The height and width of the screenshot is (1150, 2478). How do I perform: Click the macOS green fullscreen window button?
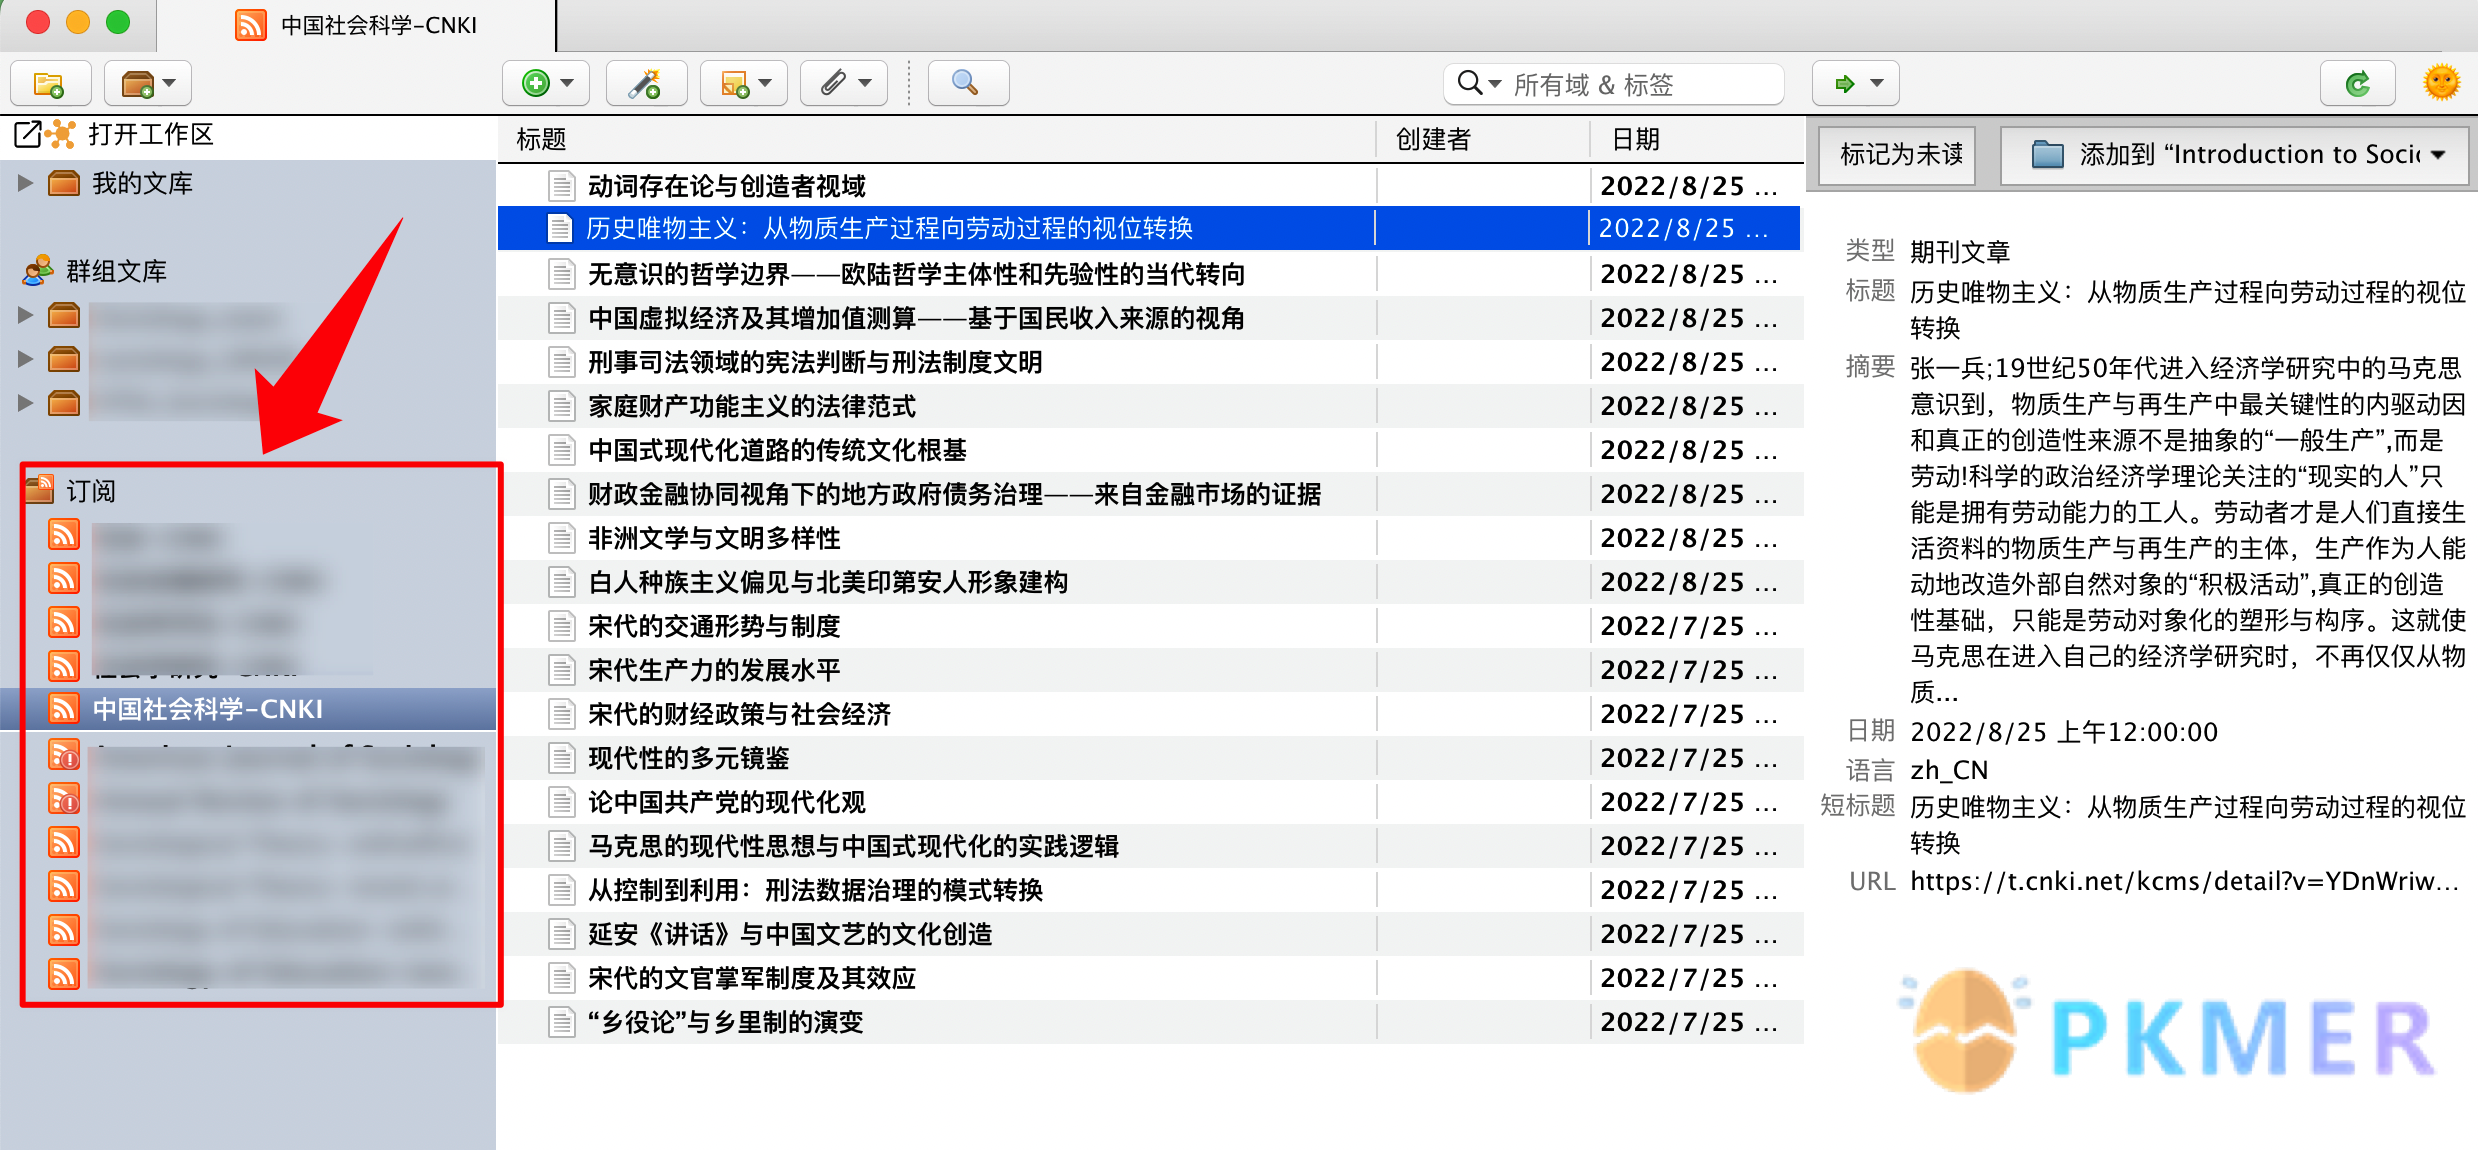pos(118,22)
